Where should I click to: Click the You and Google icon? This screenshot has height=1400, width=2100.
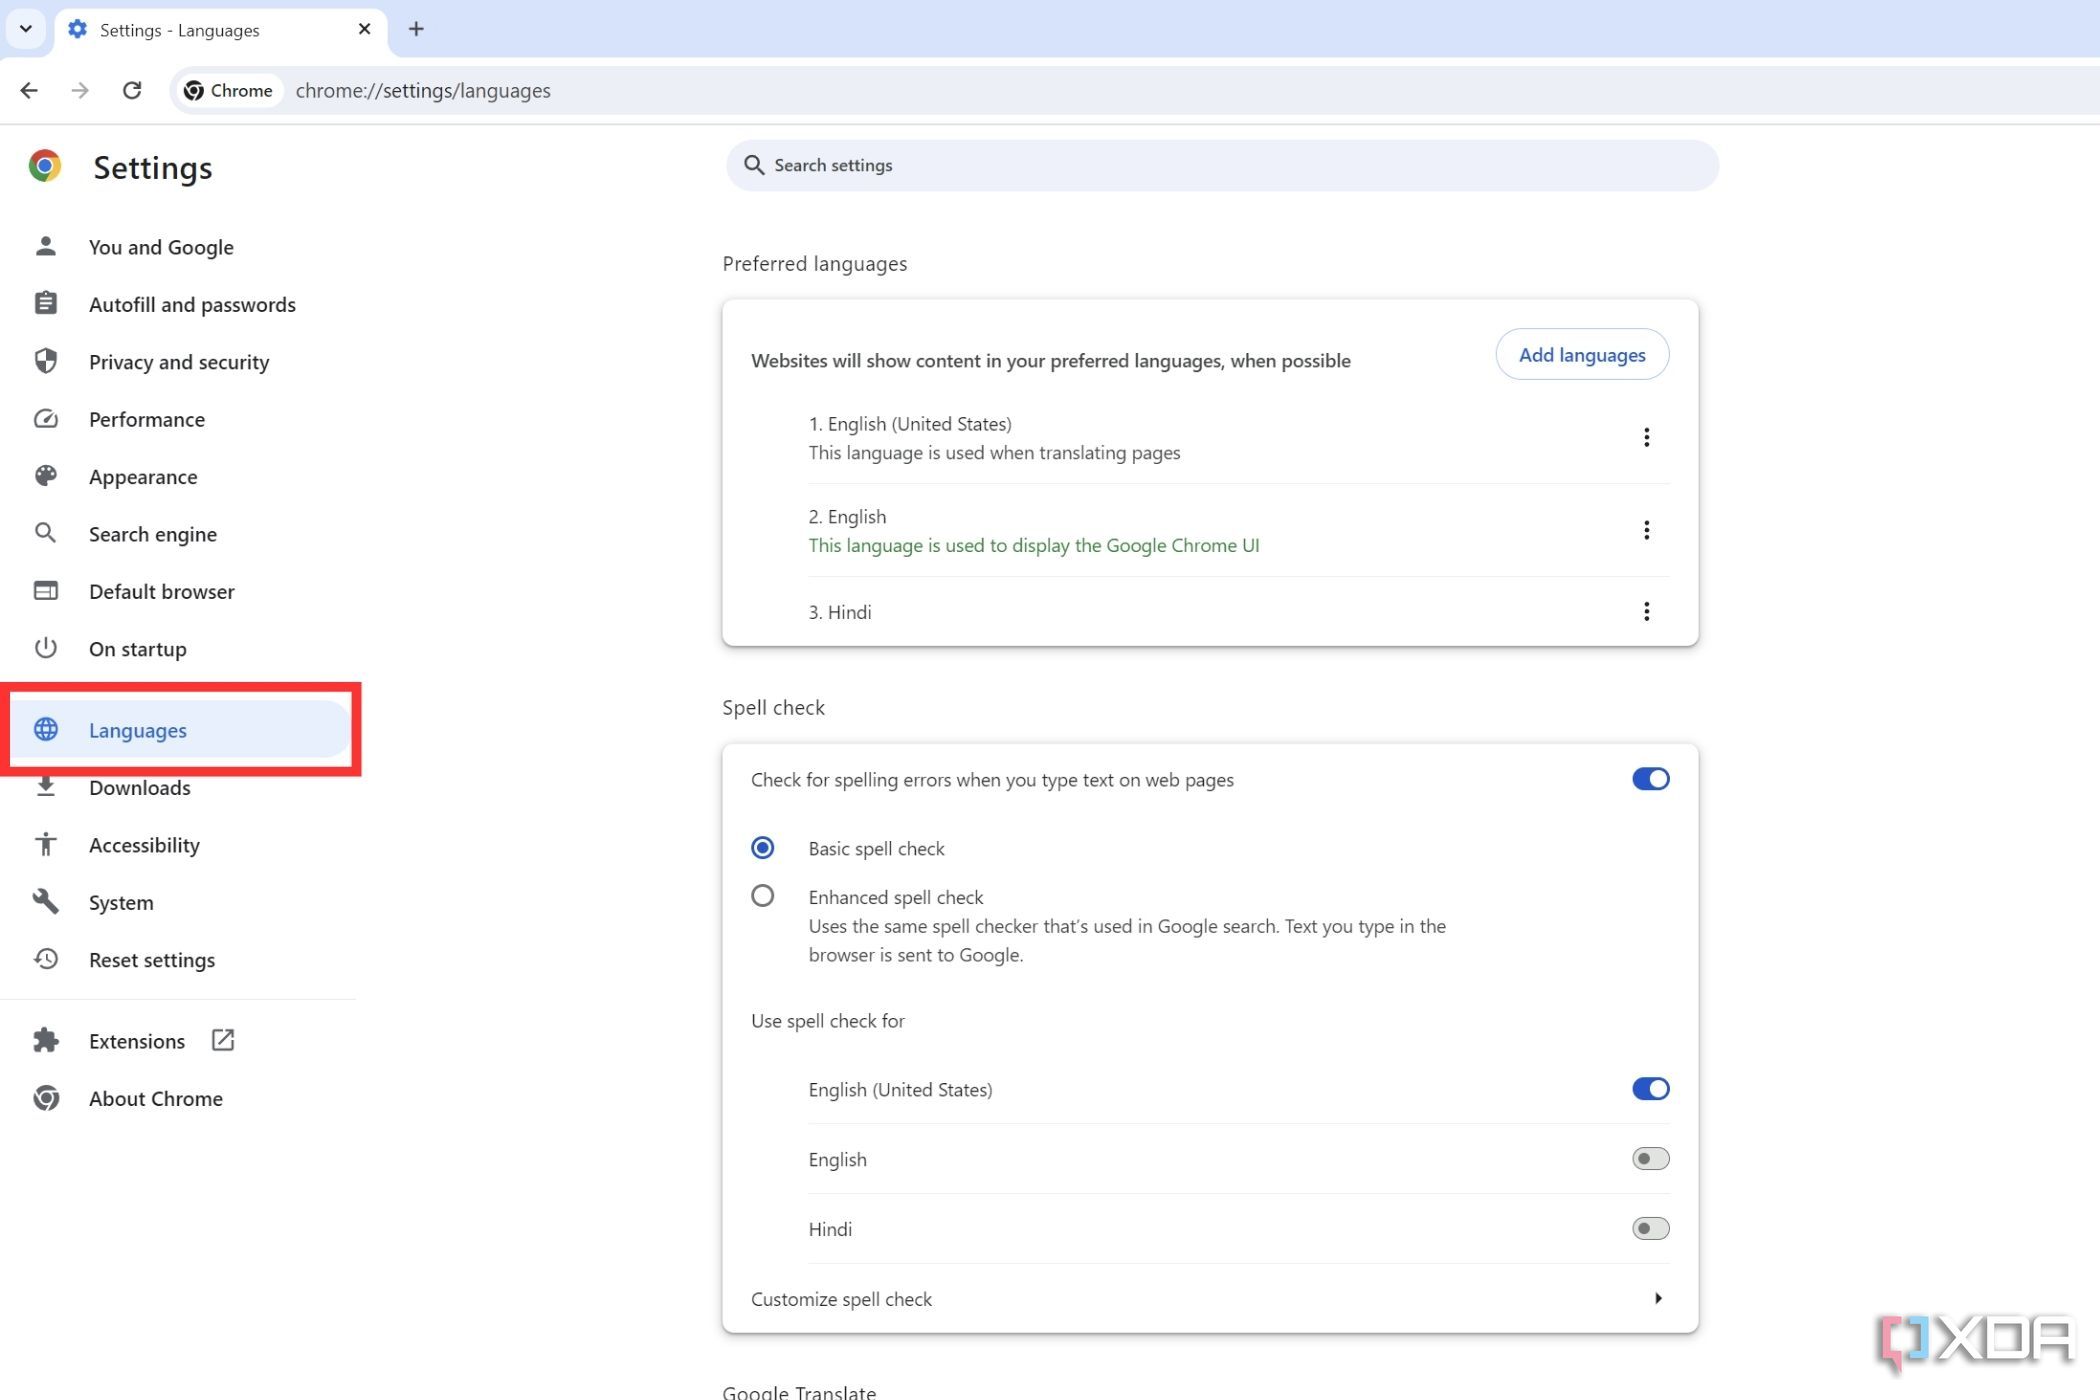pos(45,245)
